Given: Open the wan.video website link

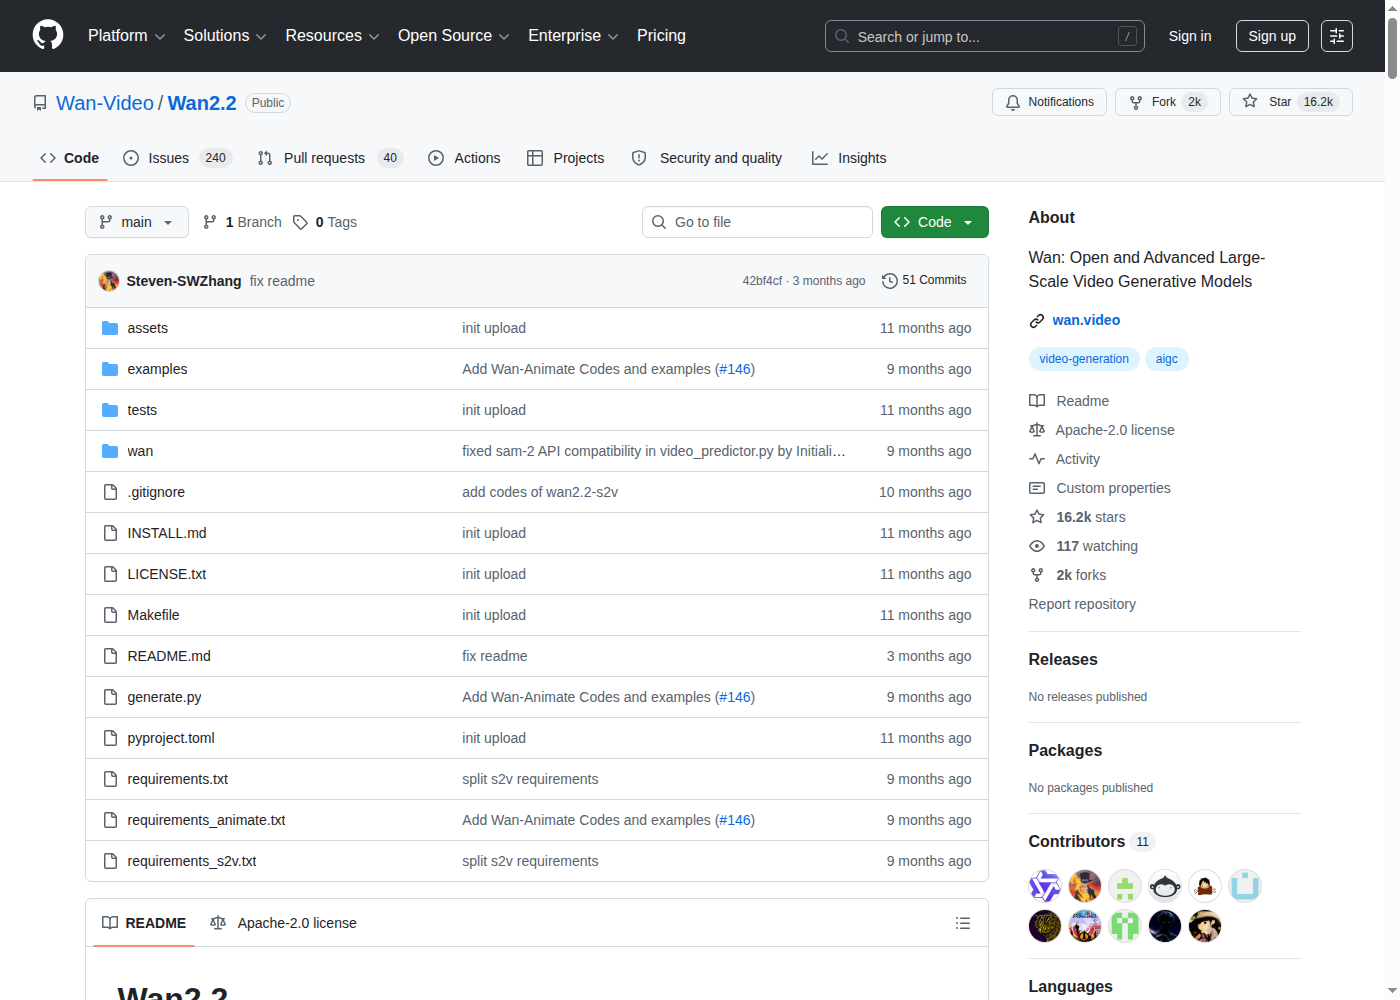Looking at the screenshot, I should point(1086,320).
